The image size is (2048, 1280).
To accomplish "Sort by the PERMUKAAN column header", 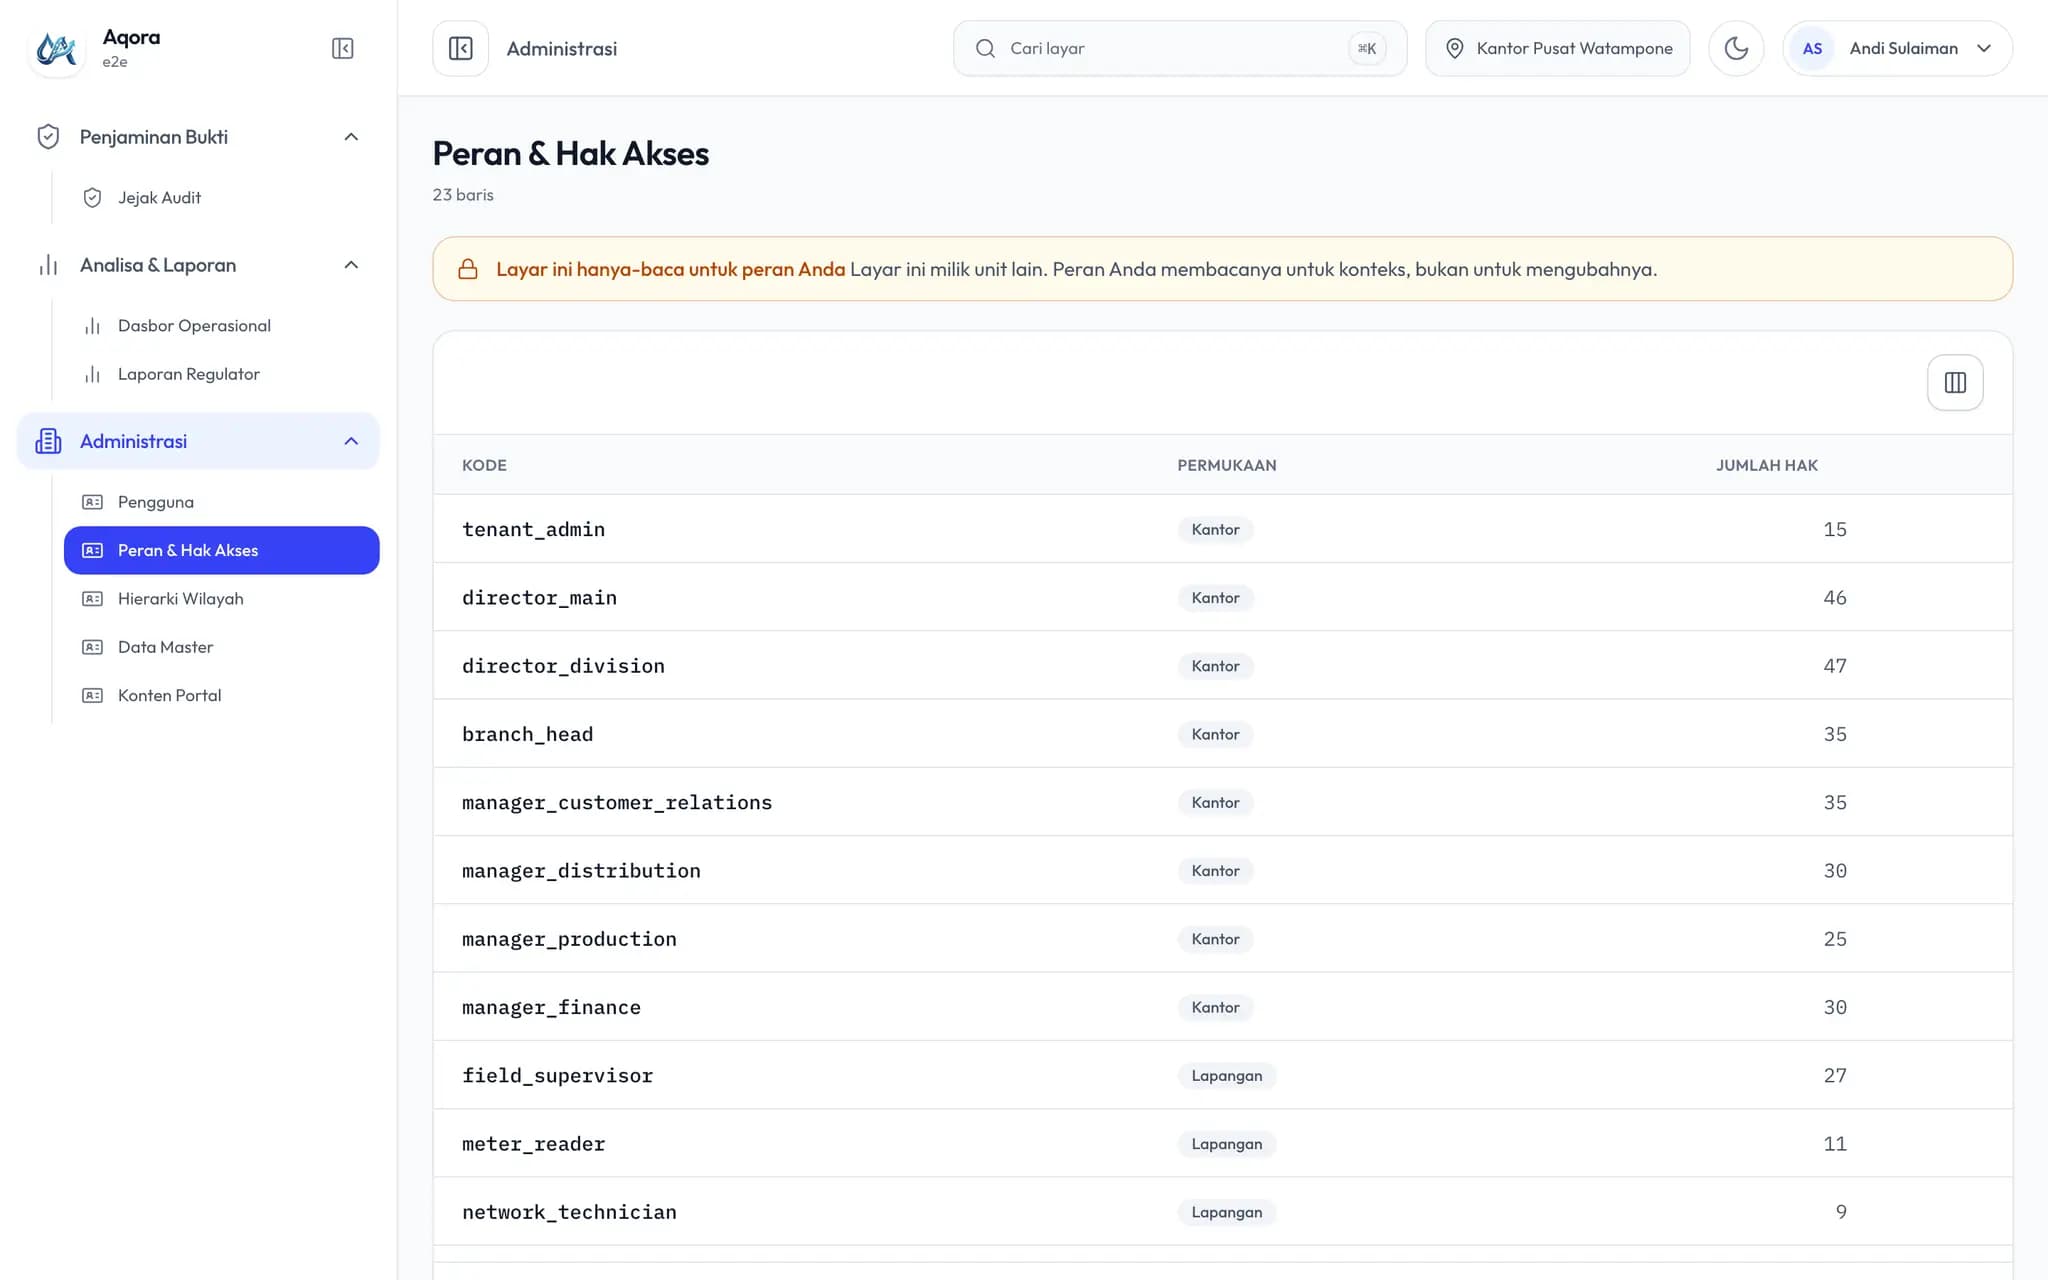I will pos(1227,465).
